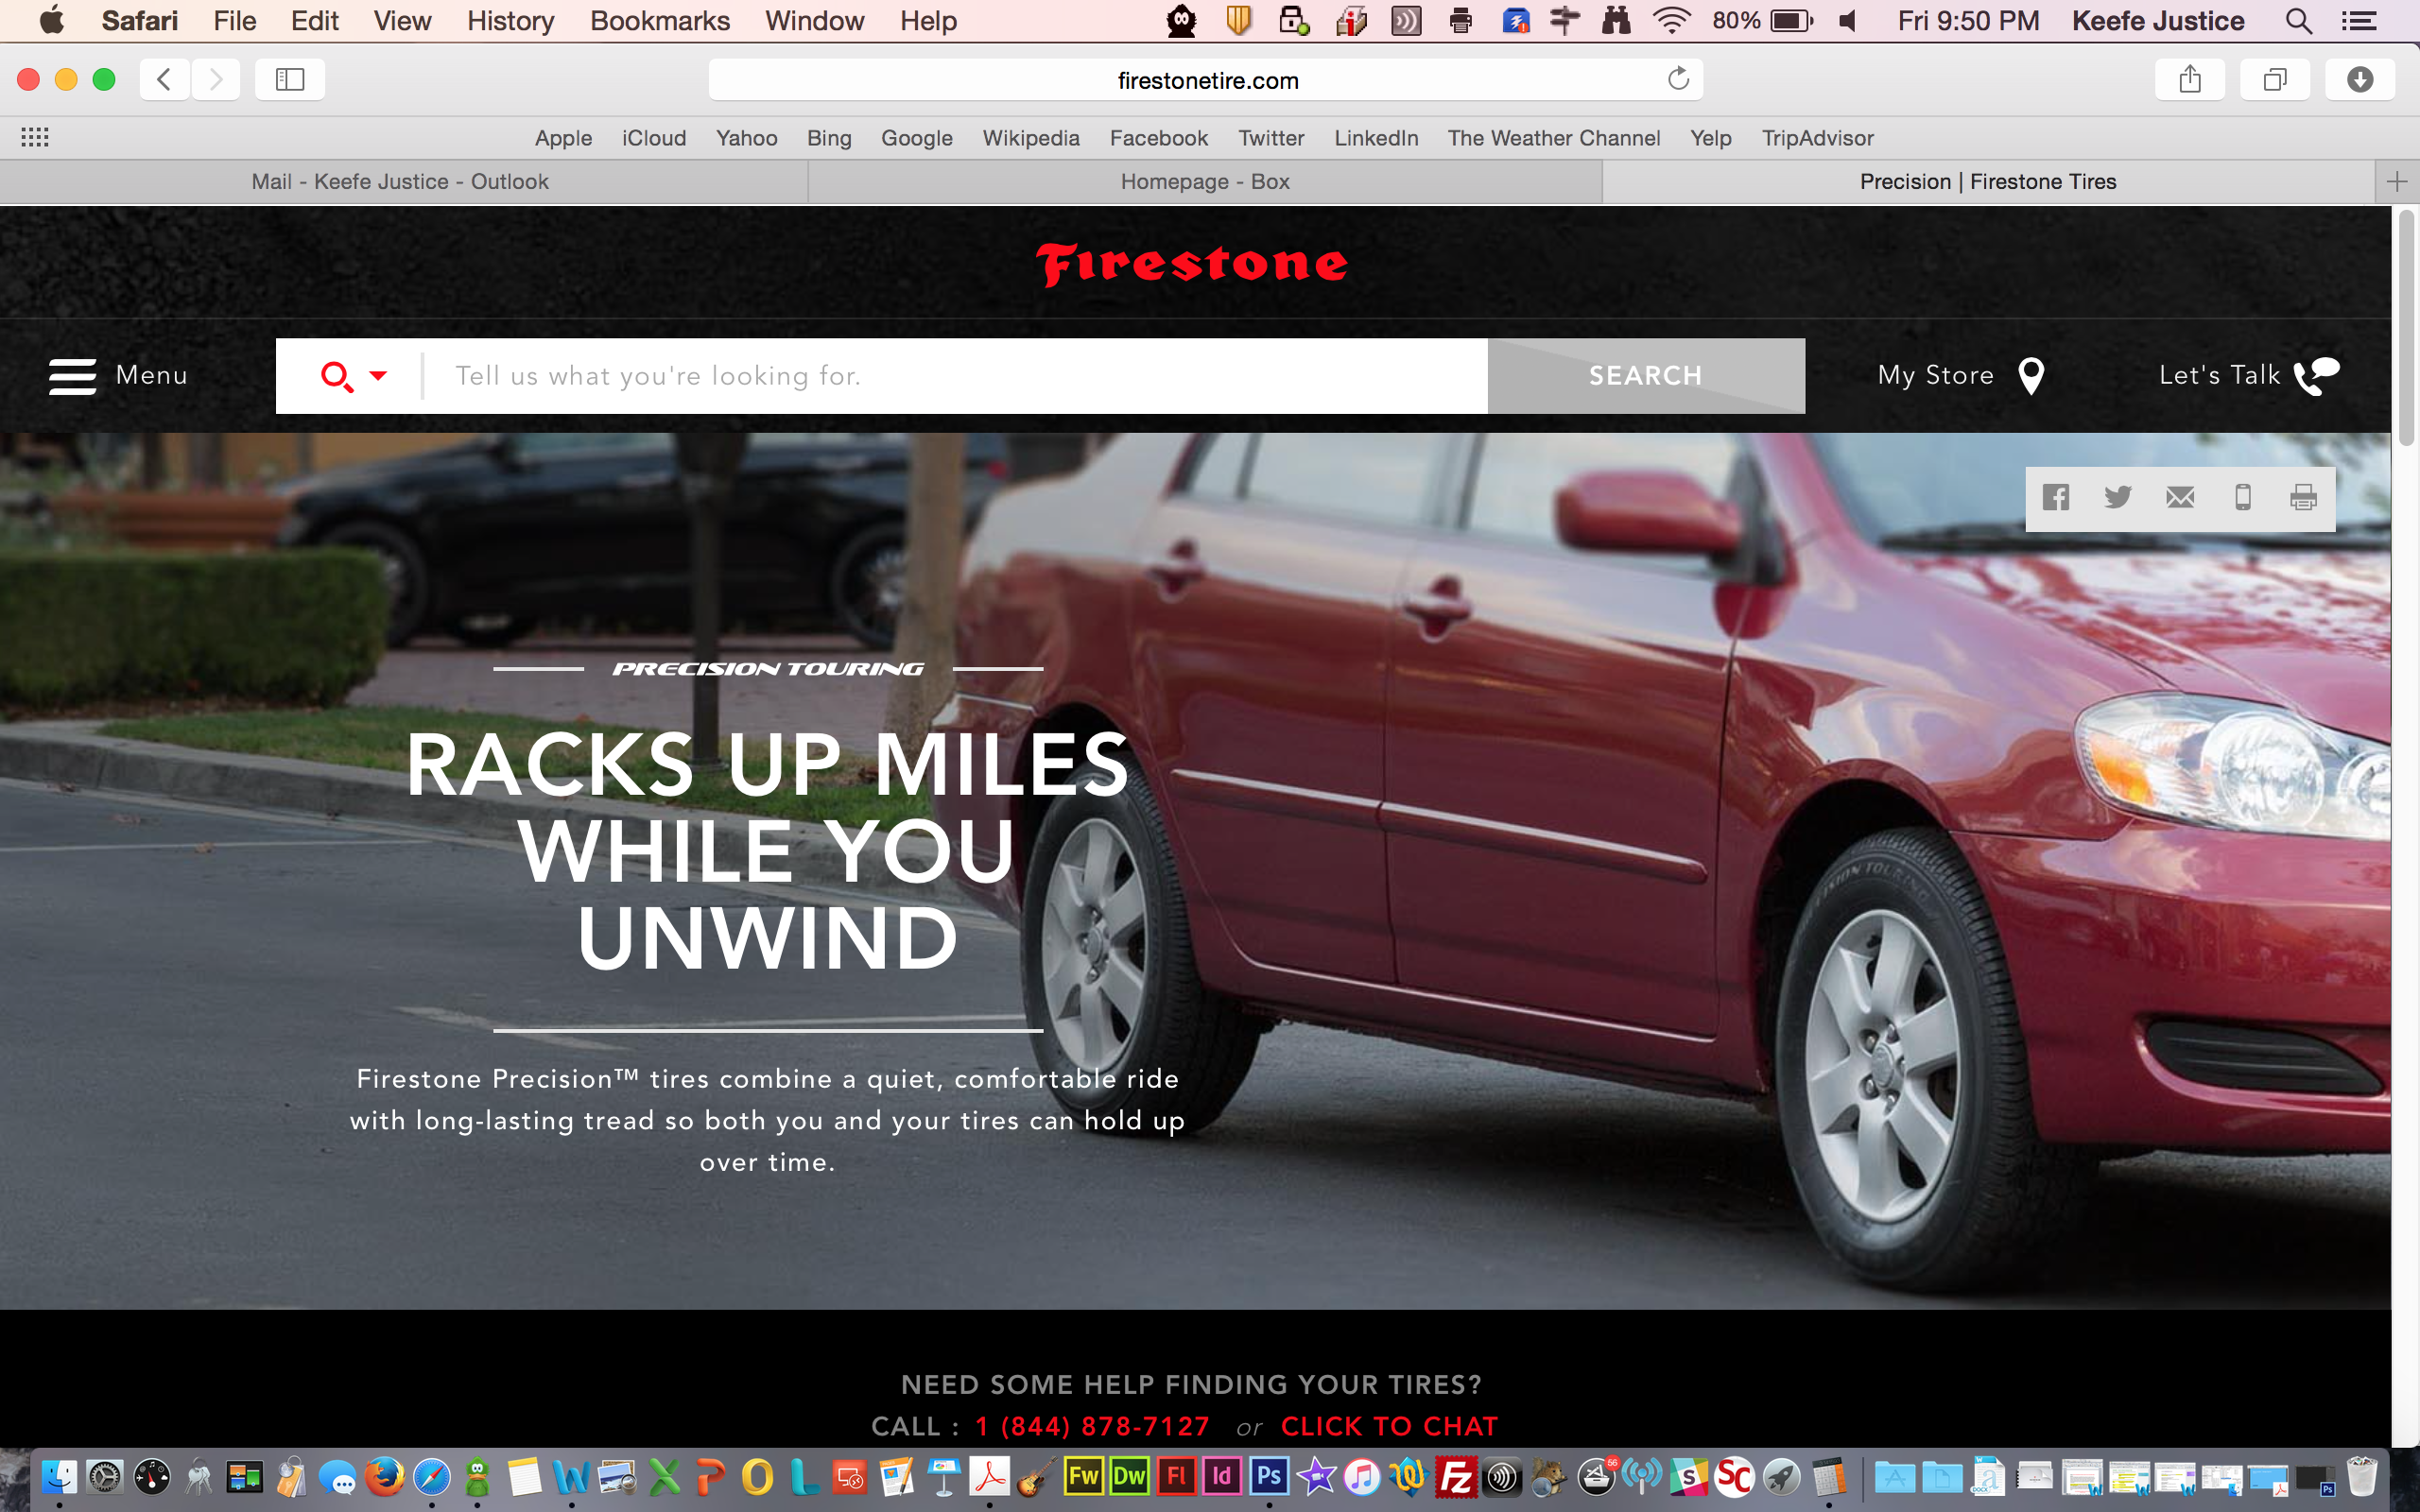Click the Twitter share icon

[x=2118, y=497]
